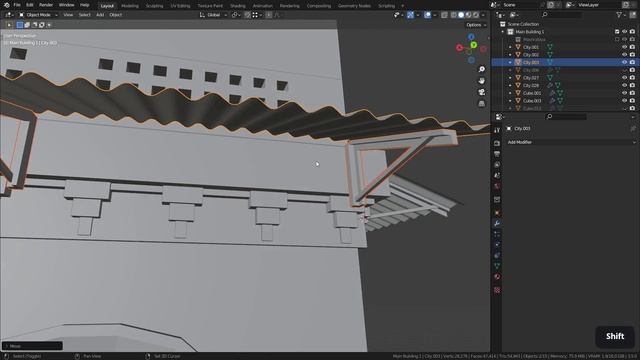Switch to the Sculpting workspace tab
This screenshot has height=360, width=640.
pos(154,6)
